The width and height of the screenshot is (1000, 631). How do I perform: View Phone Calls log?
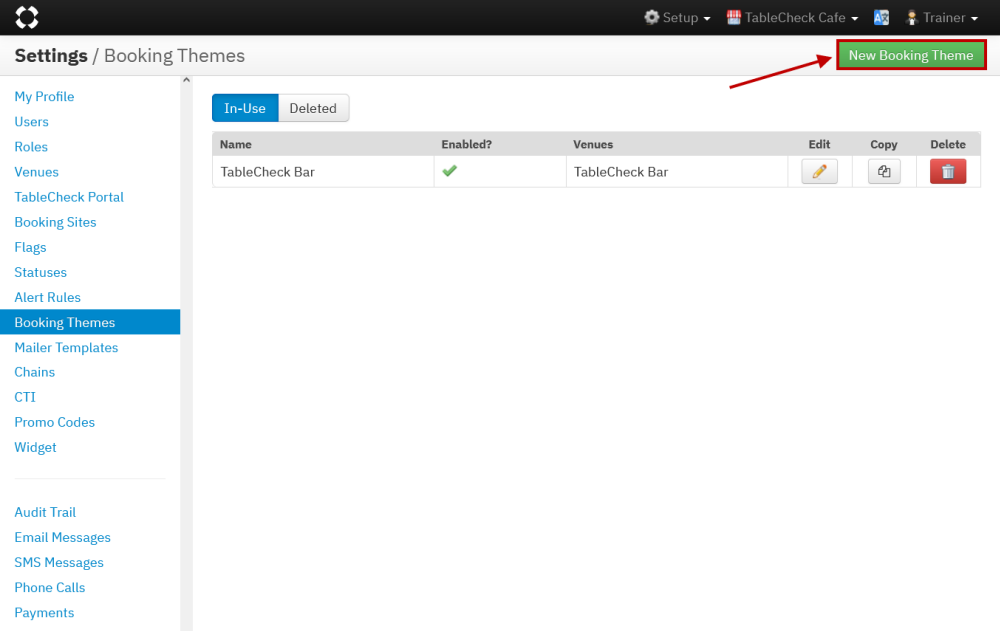tap(50, 587)
